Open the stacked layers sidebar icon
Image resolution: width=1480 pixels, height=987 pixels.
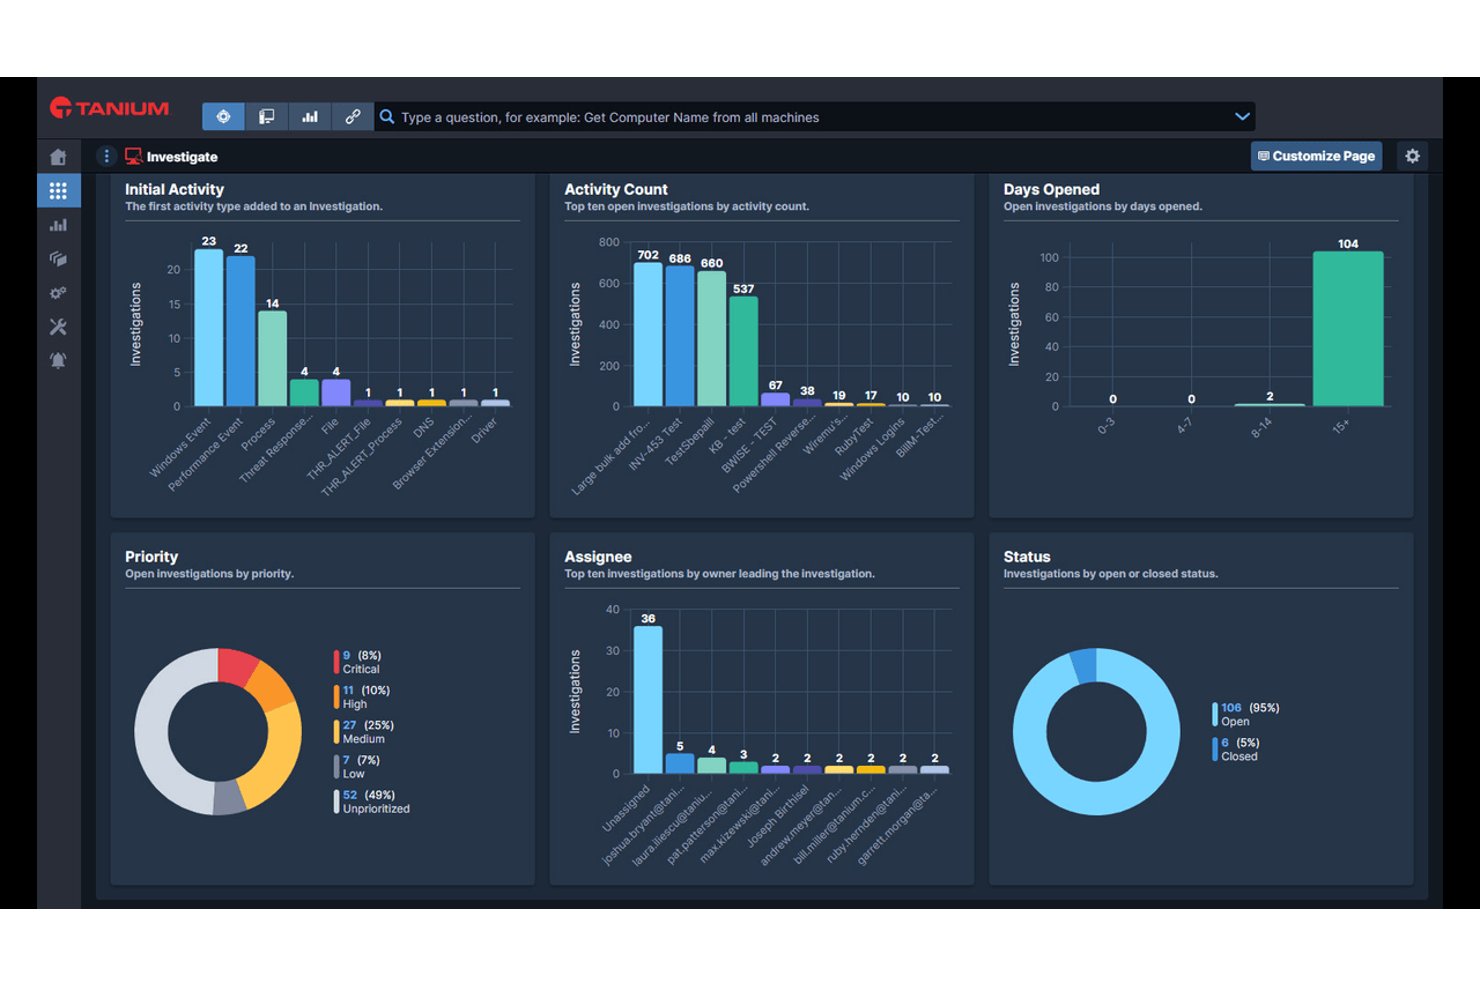[x=58, y=259]
